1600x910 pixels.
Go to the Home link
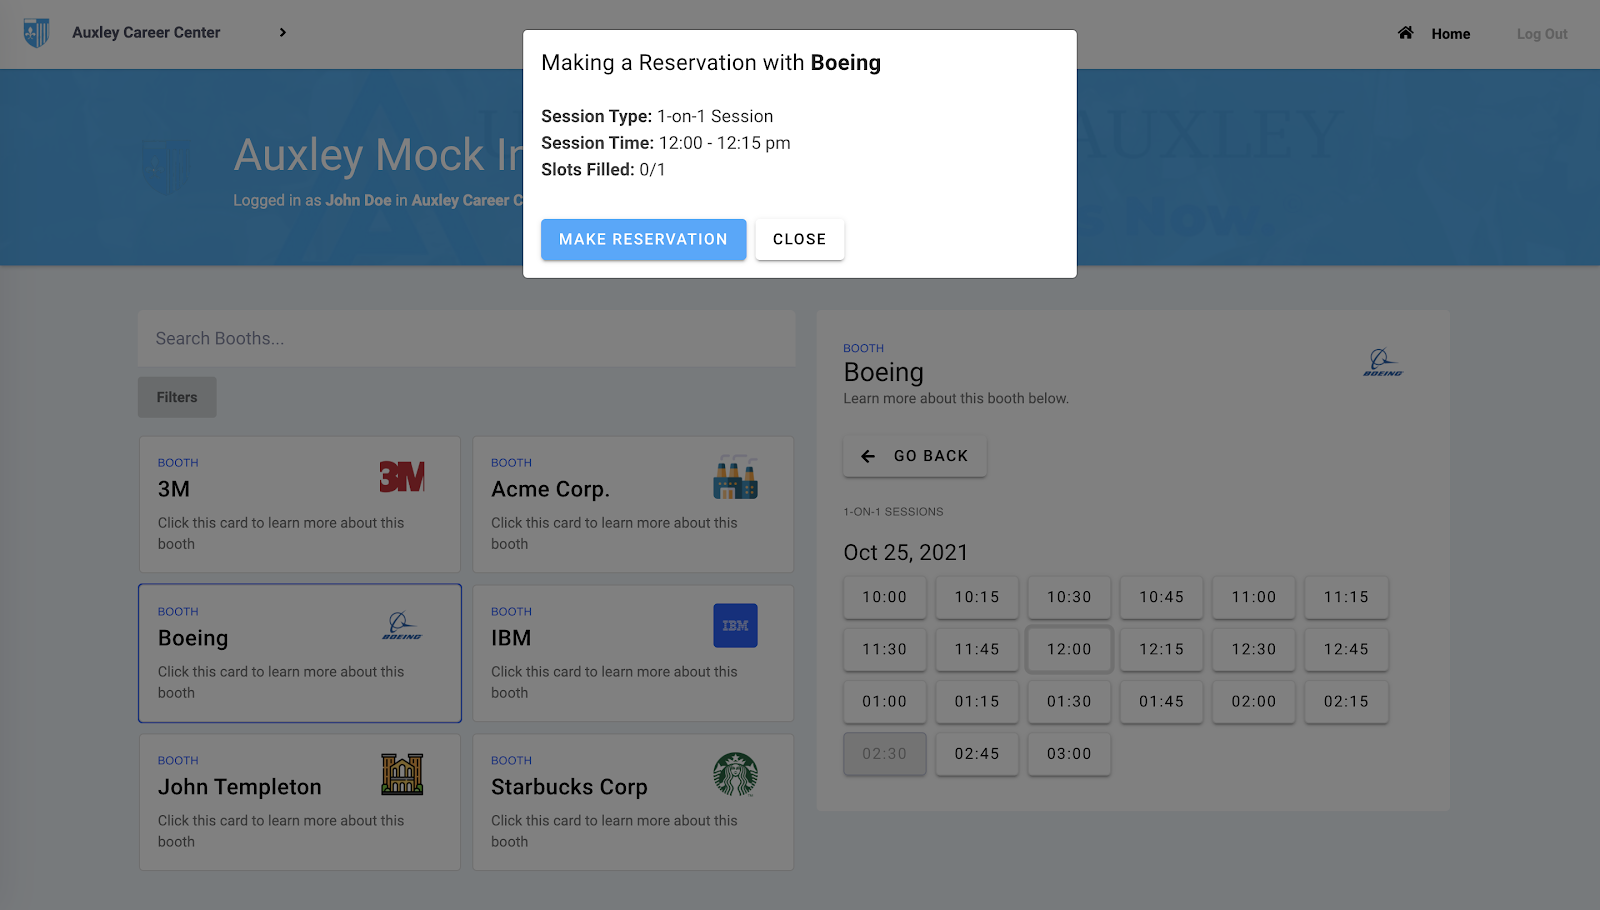pos(1450,34)
